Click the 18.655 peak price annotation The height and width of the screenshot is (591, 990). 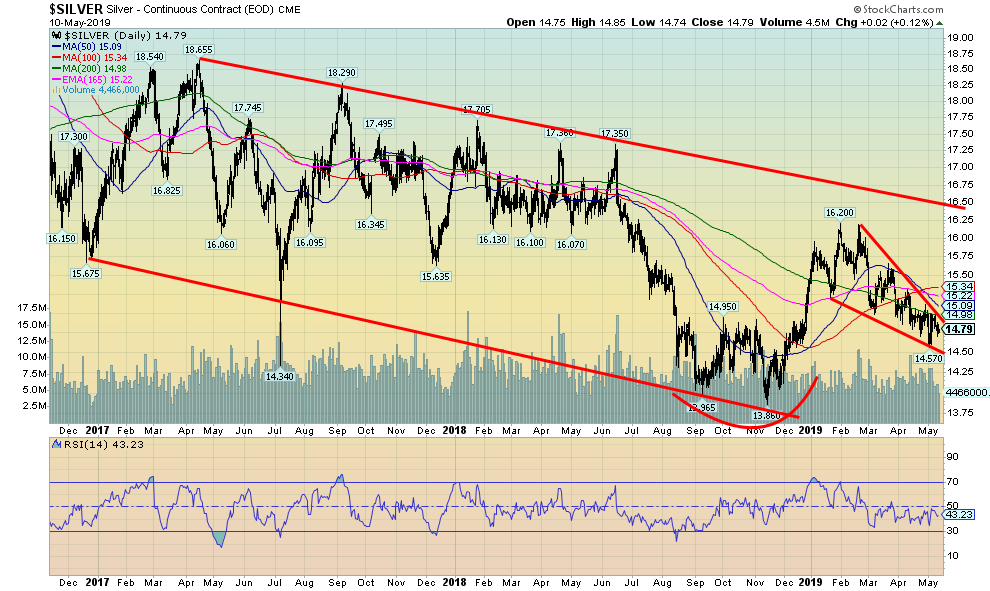198,49
